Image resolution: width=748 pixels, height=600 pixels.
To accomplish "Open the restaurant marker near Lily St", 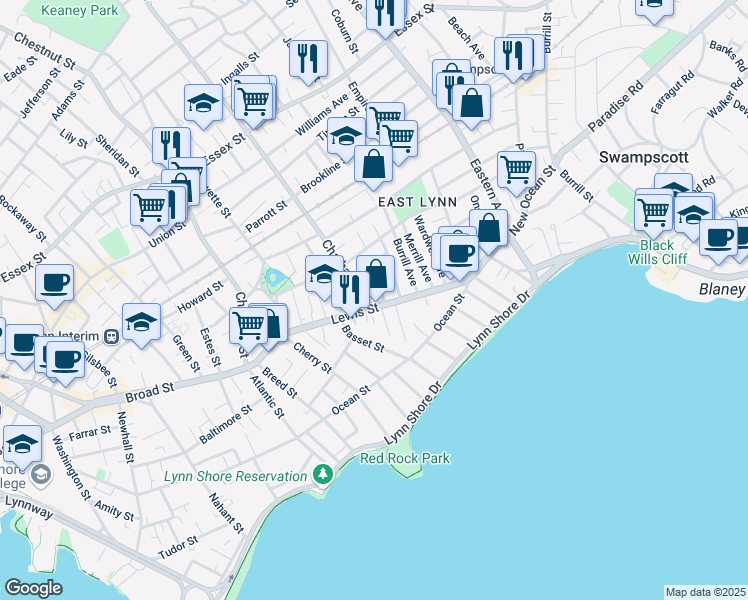I will pyautogui.click(x=171, y=146).
